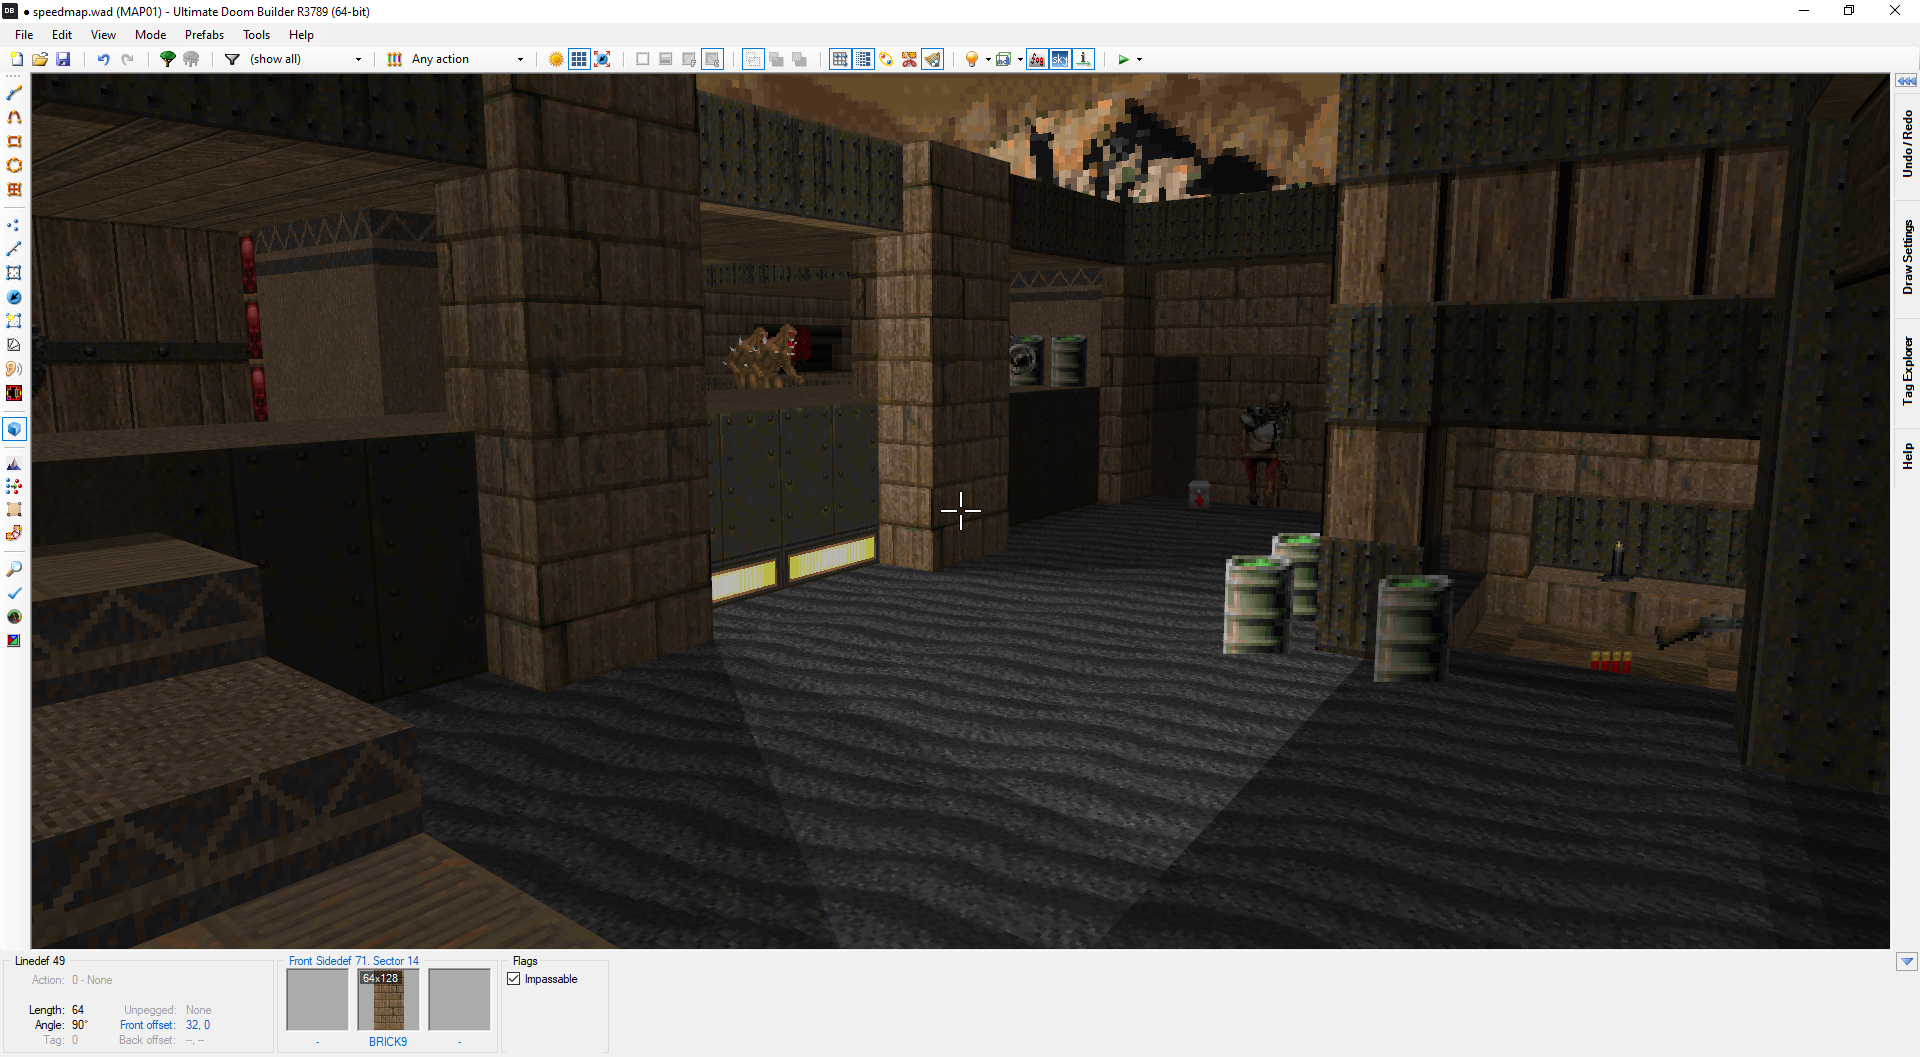Click the lightbulb dynamic lights icon
1920x1057 pixels.
(x=971, y=59)
